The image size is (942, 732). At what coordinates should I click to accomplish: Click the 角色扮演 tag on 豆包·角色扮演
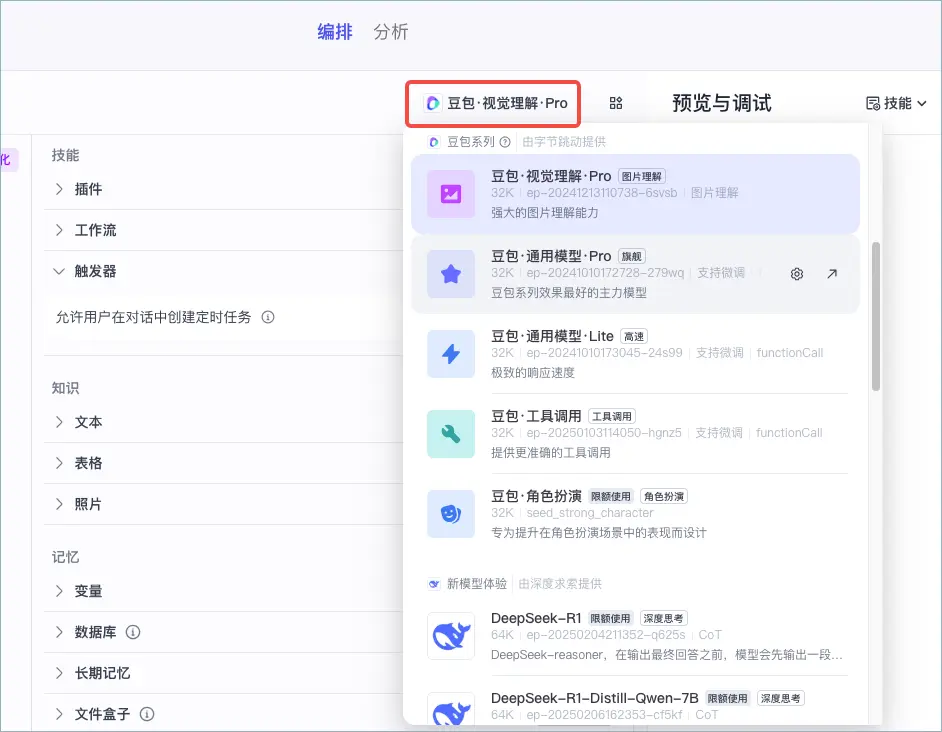pos(664,496)
